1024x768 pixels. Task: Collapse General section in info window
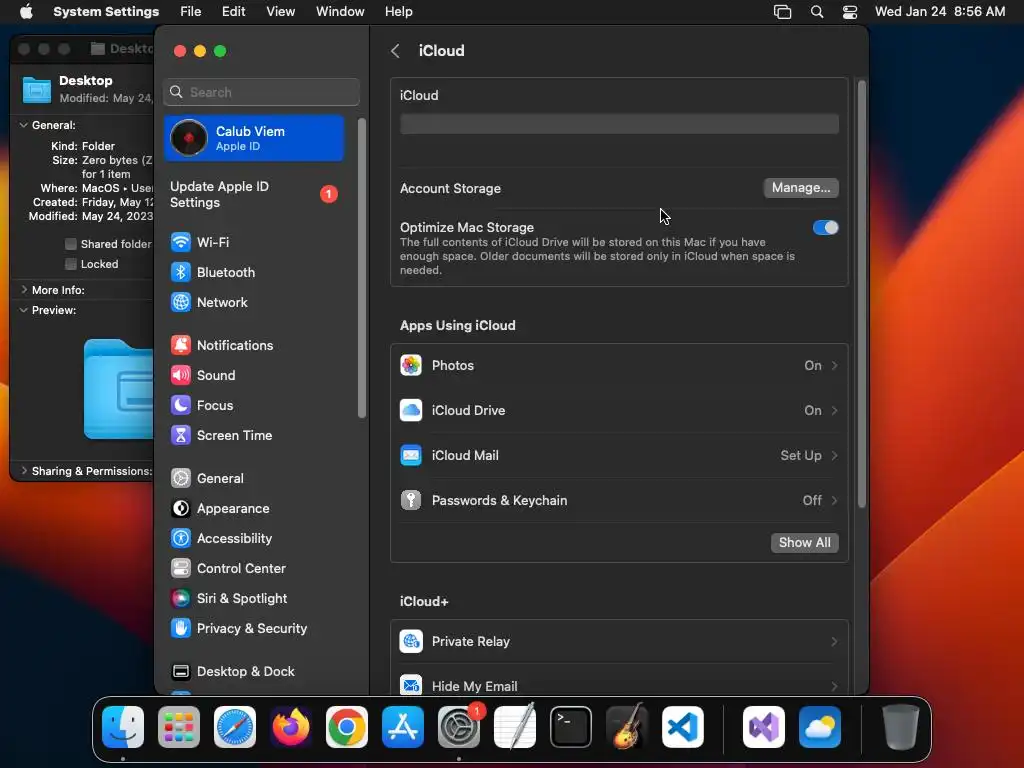click(x=24, y=125)
